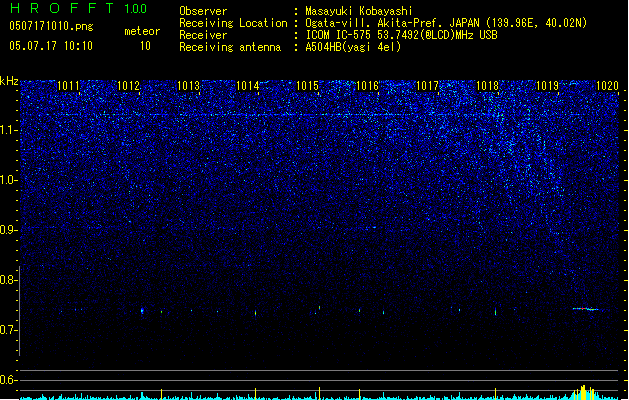The height and width of the screenshot is (400, 629).
Task: Click time marker 1014
Action: 248,86
